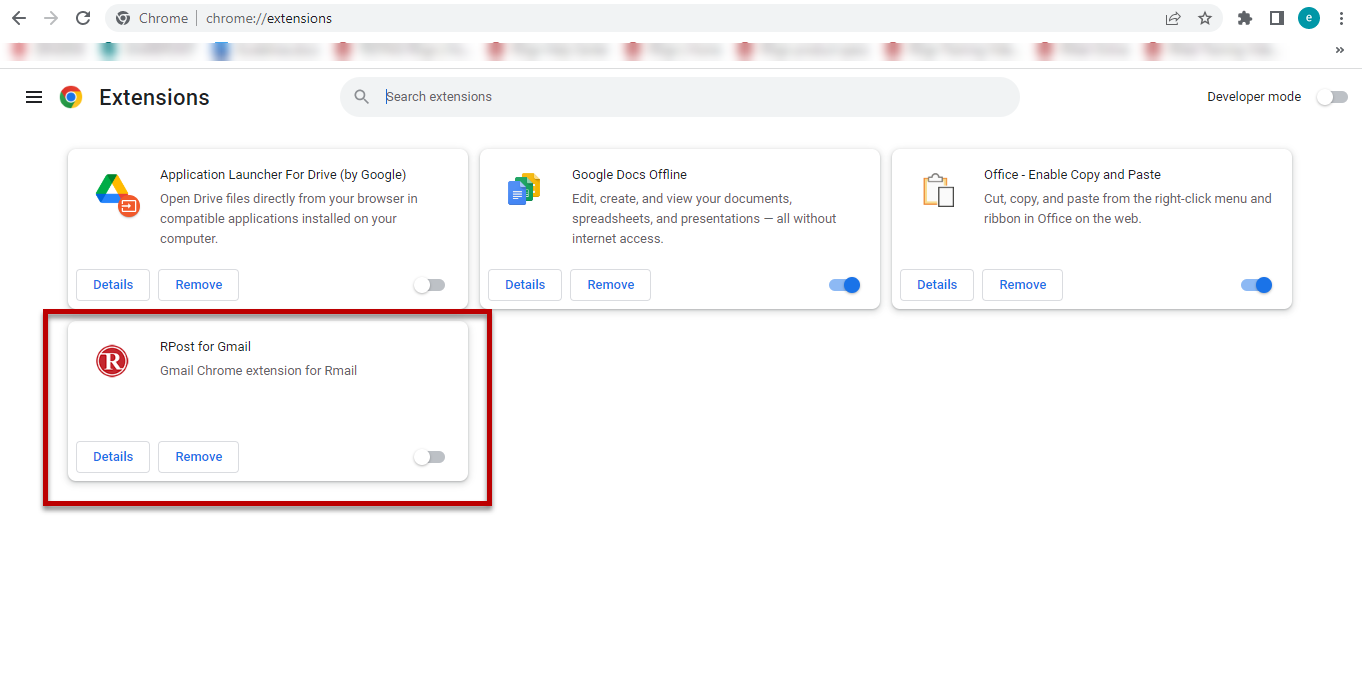This screenshot has width=1362, height=680.
Task: Open Chrome three-dot menu
Action: click(x=1341, y=18)
